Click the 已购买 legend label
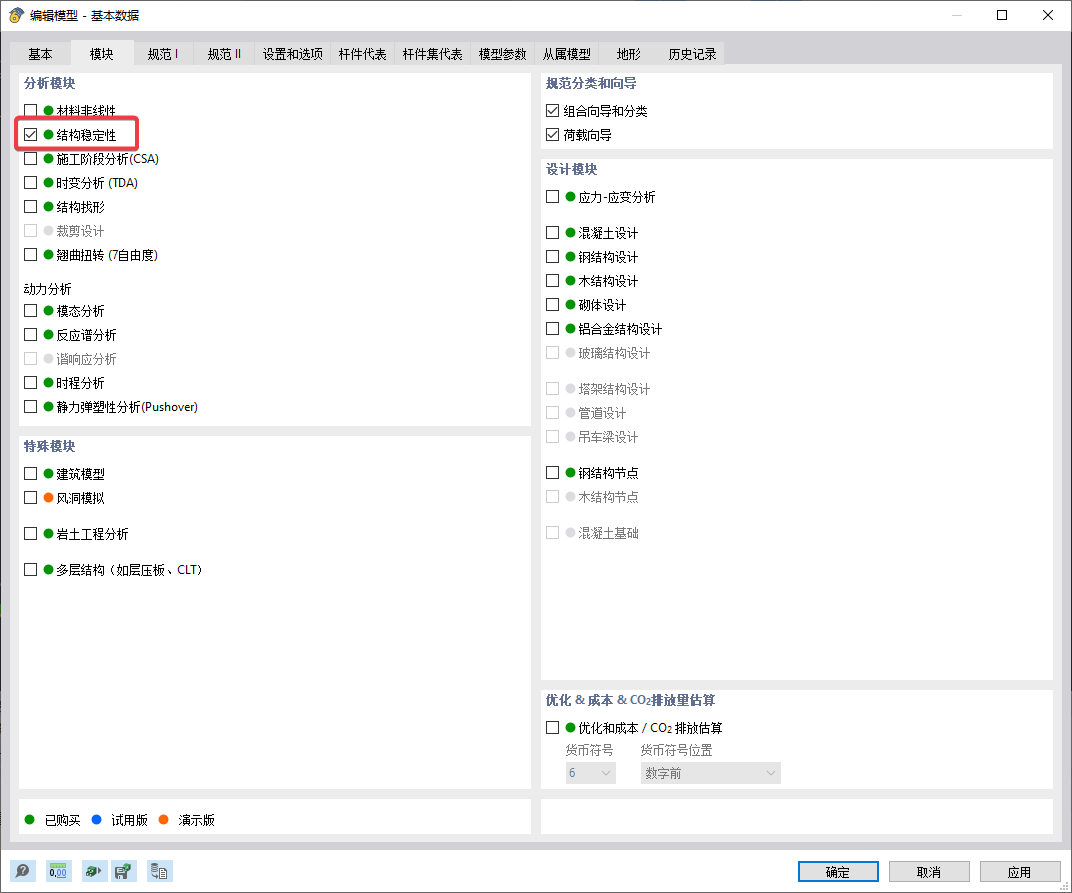The image size is (1072, 893). click(62, 820)
